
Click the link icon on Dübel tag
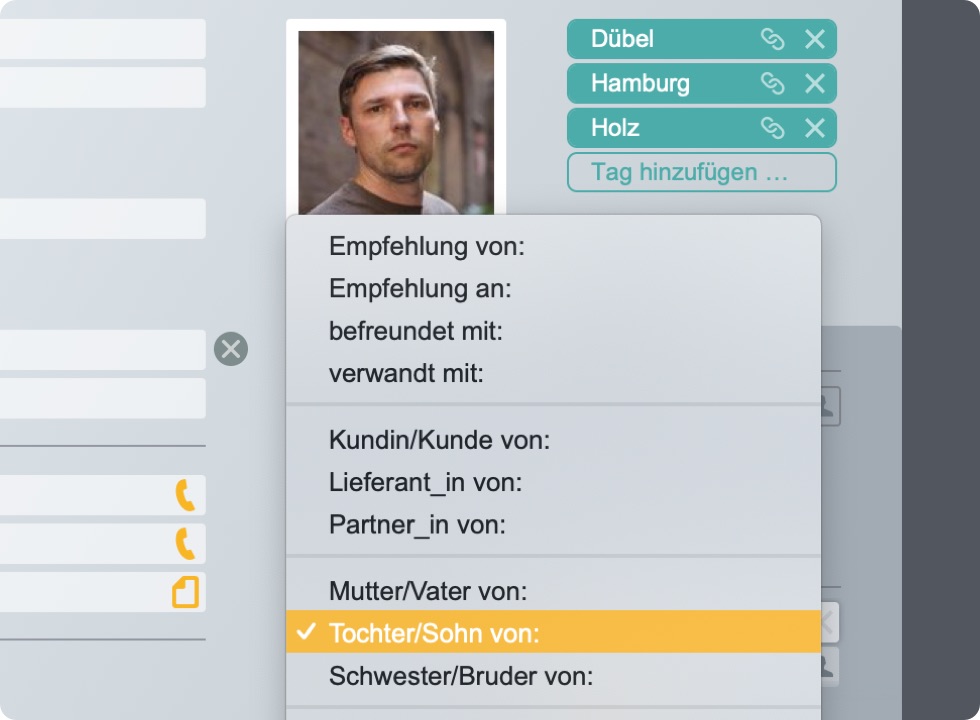(x=772, y=39)
